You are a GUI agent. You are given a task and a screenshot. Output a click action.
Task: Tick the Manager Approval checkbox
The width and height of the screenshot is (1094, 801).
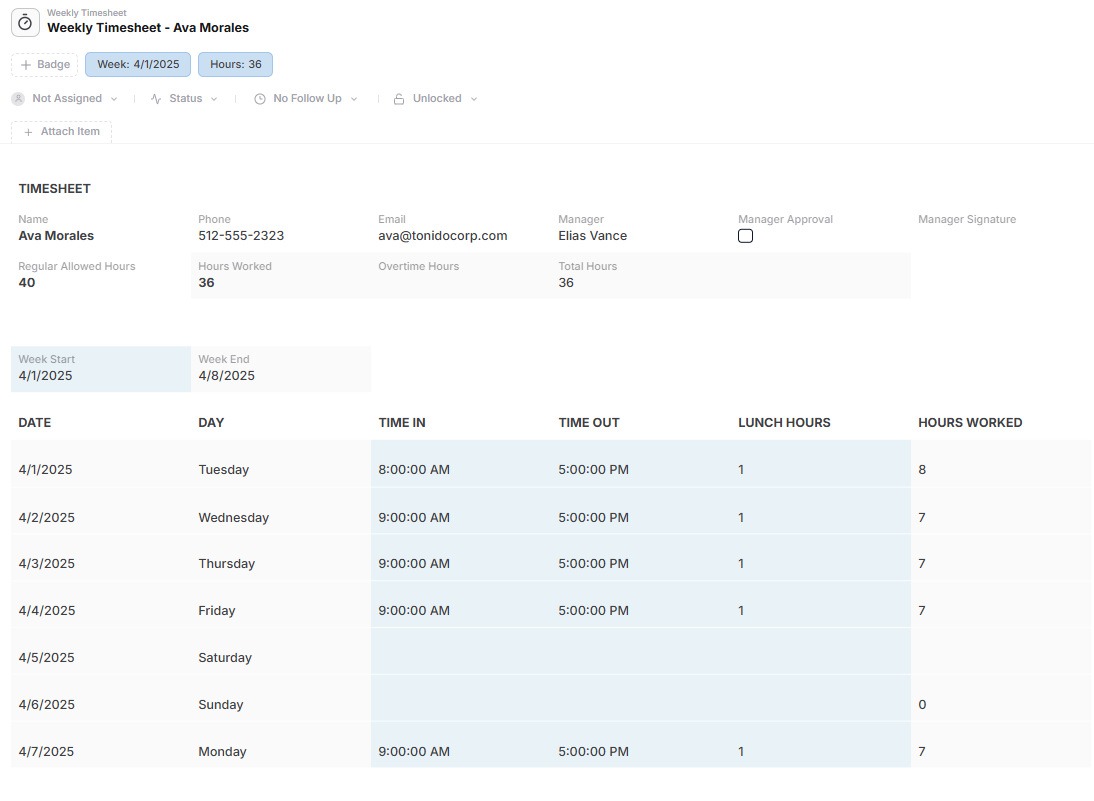pyautogui.click(x=745, y=236)
